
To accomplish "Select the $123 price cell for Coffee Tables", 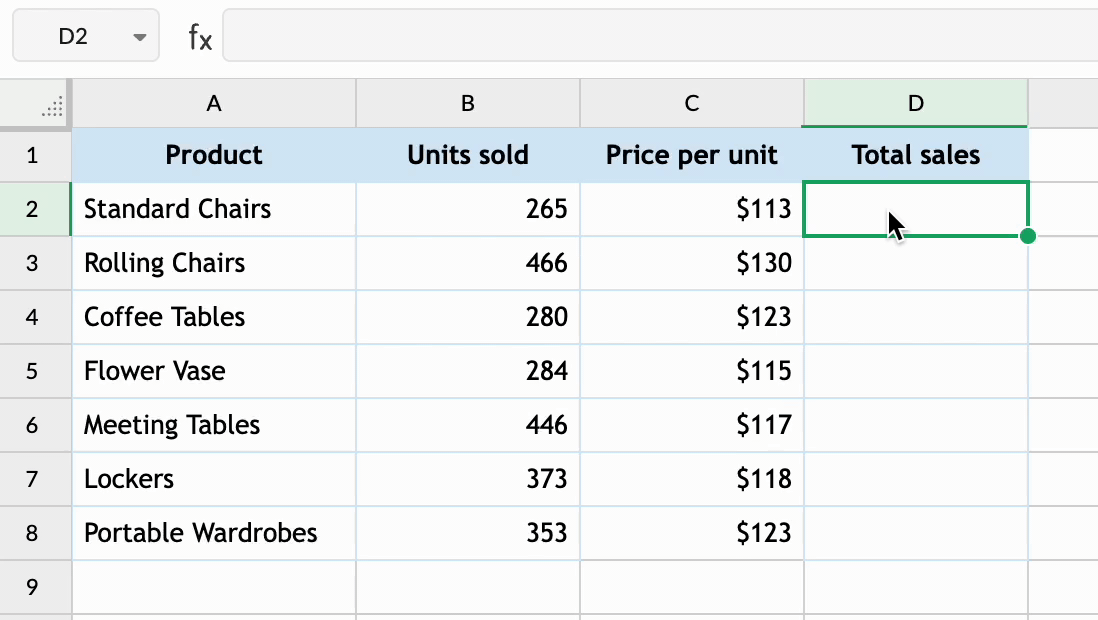I will [x=692, y=317].
